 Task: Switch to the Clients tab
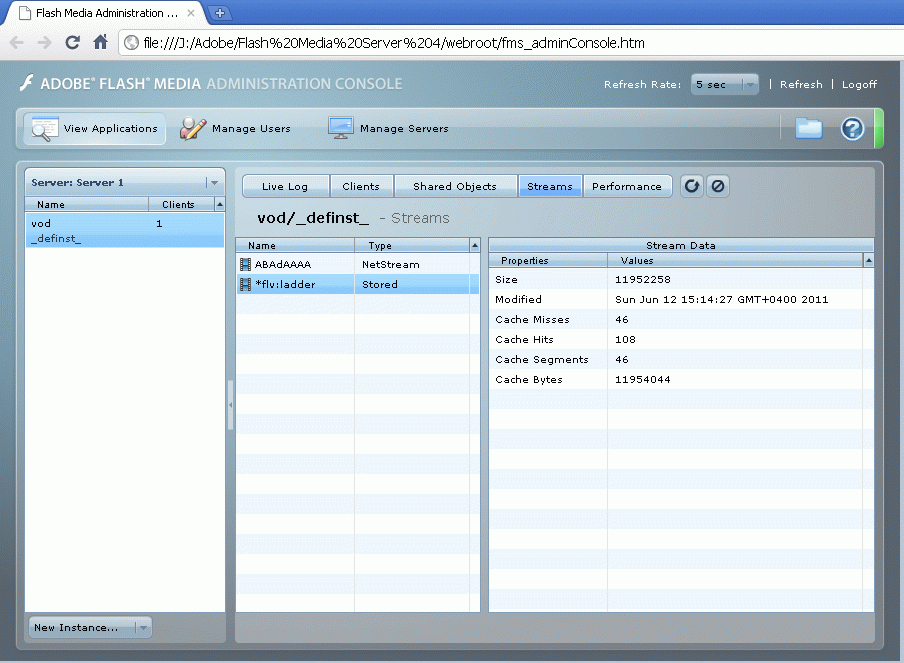coord(361,186)
